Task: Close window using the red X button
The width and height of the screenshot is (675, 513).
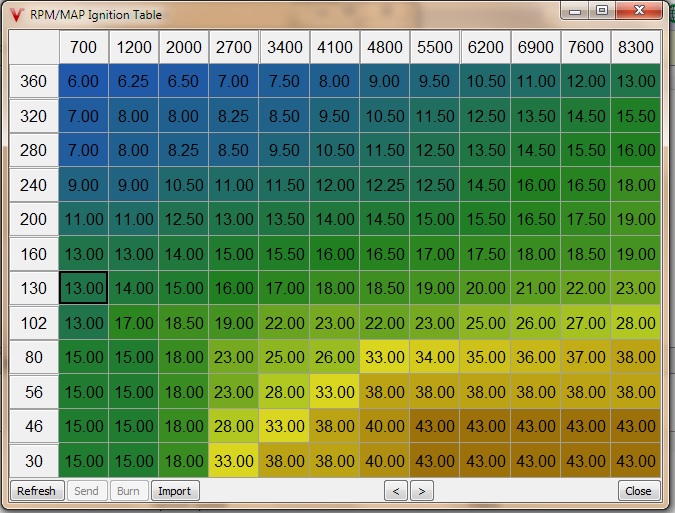Action: [639, 11]
